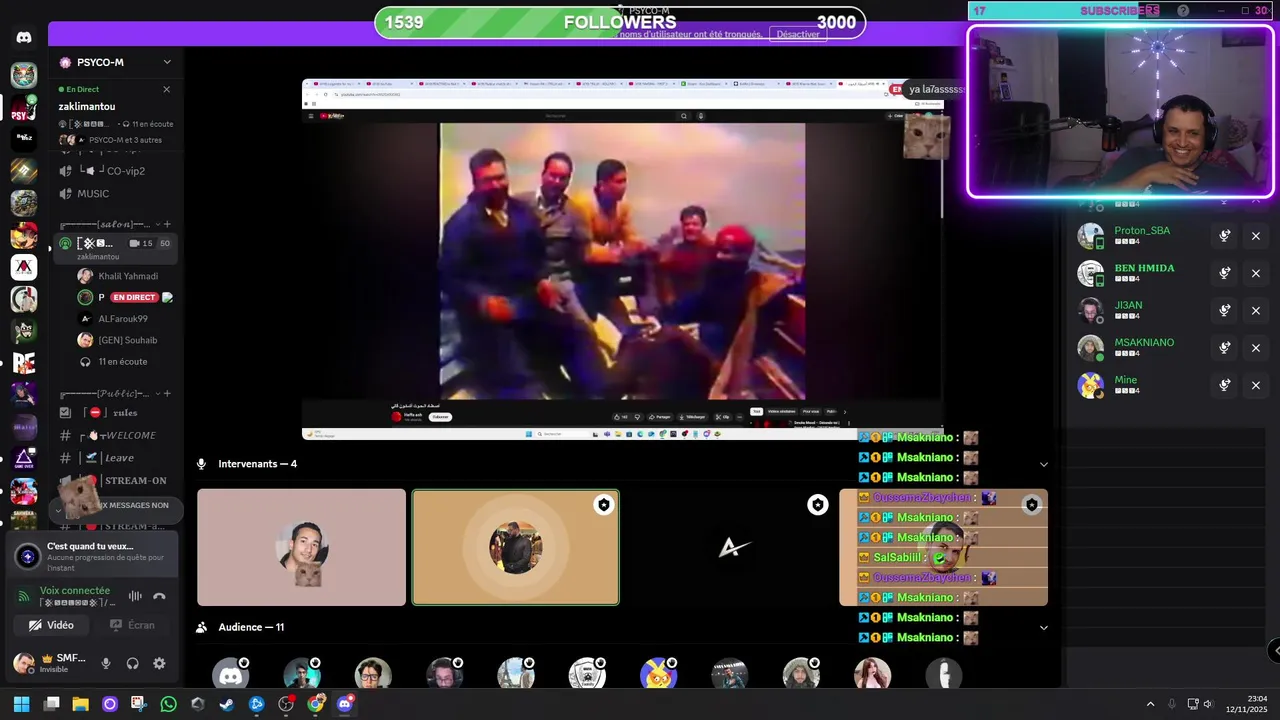
Task: Select Khalil Yahmadi in the stage channel
Action: coord(126,276)
